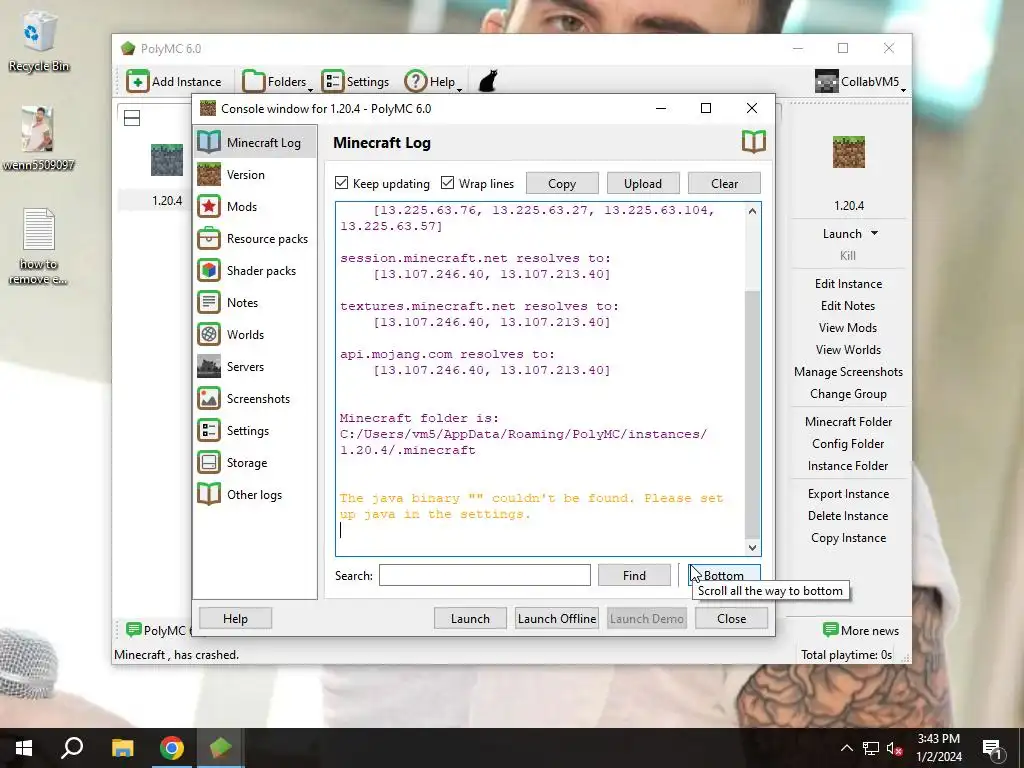Open the Config Folder

[848, 443]
